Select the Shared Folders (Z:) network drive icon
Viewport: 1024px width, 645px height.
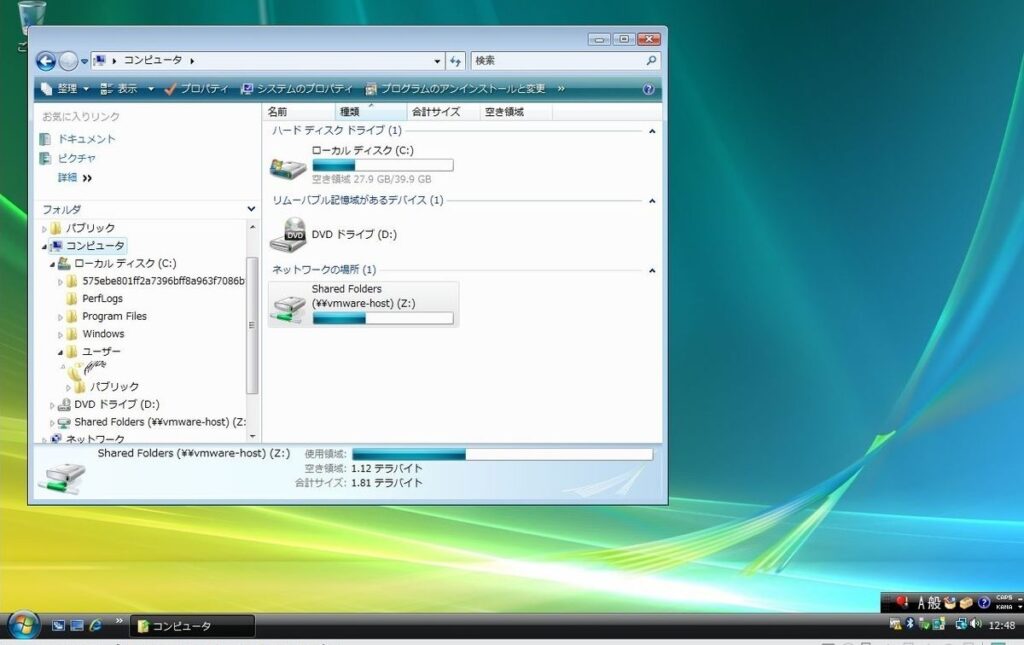pos(288,308)
